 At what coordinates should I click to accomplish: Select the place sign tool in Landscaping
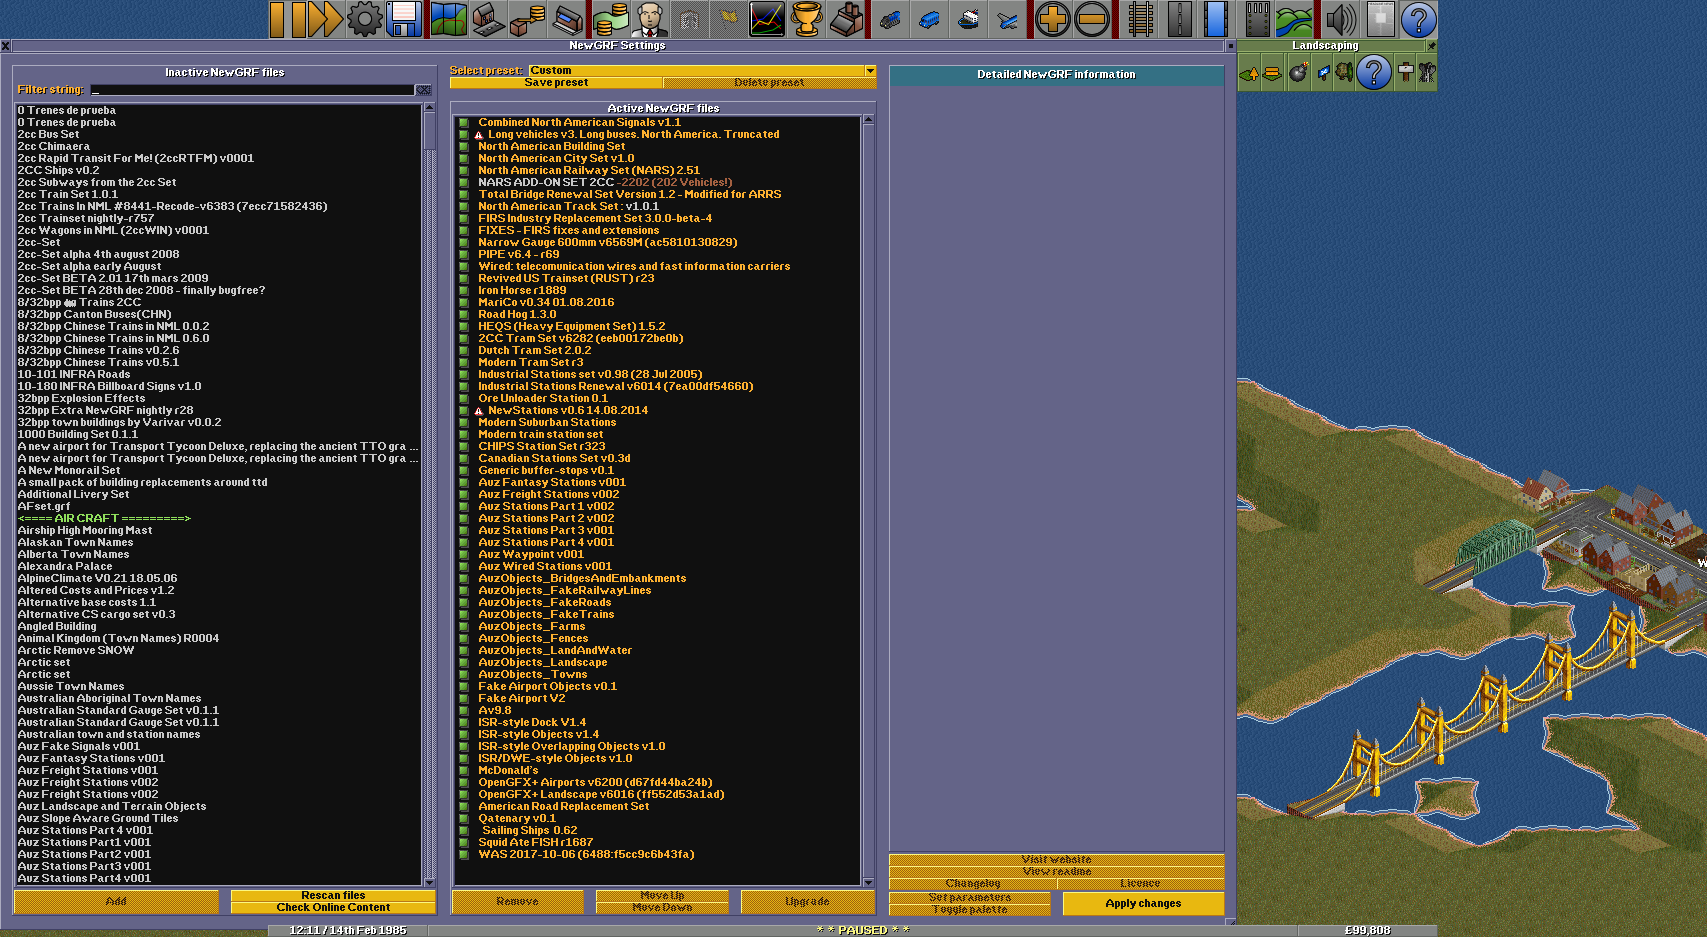click(1405, 72)
